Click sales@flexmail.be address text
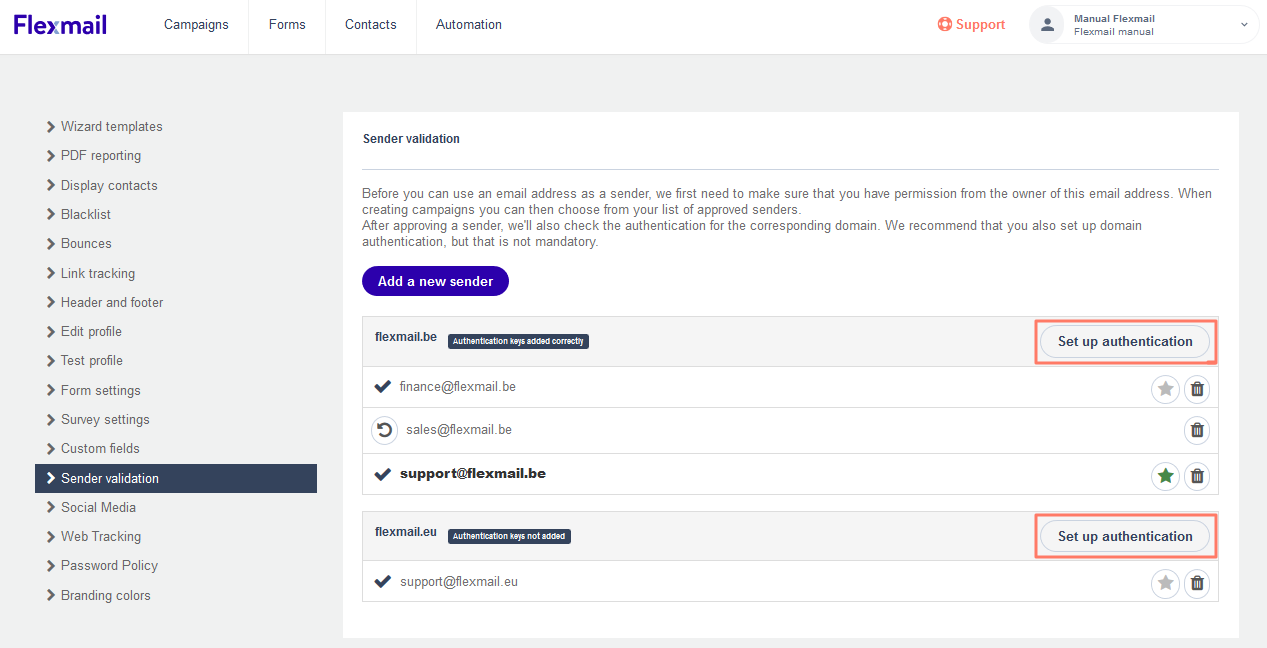 (x=459, y=430)
